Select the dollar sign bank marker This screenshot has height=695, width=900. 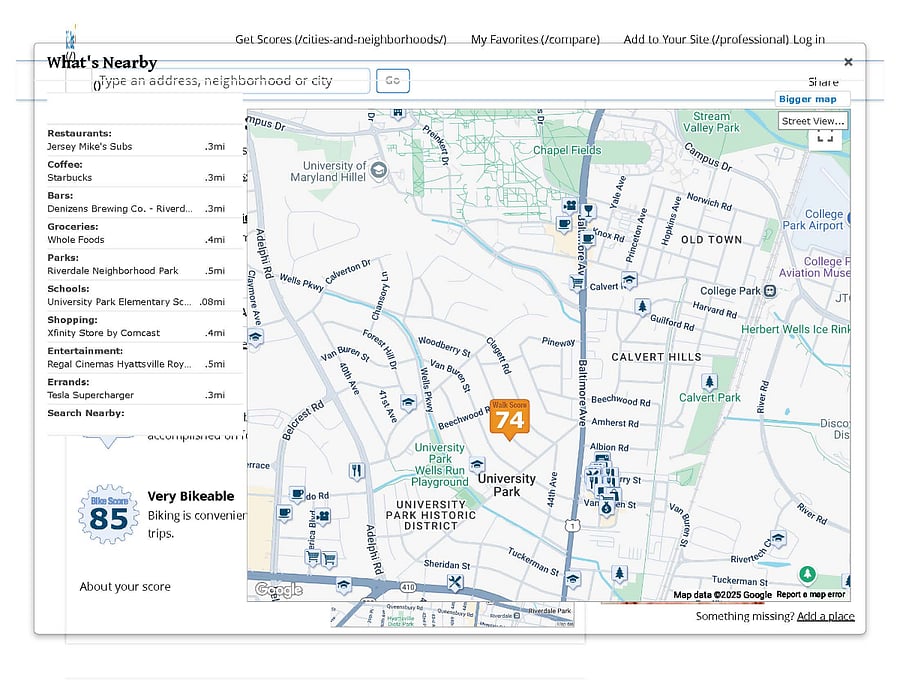(x=607, y=508)
